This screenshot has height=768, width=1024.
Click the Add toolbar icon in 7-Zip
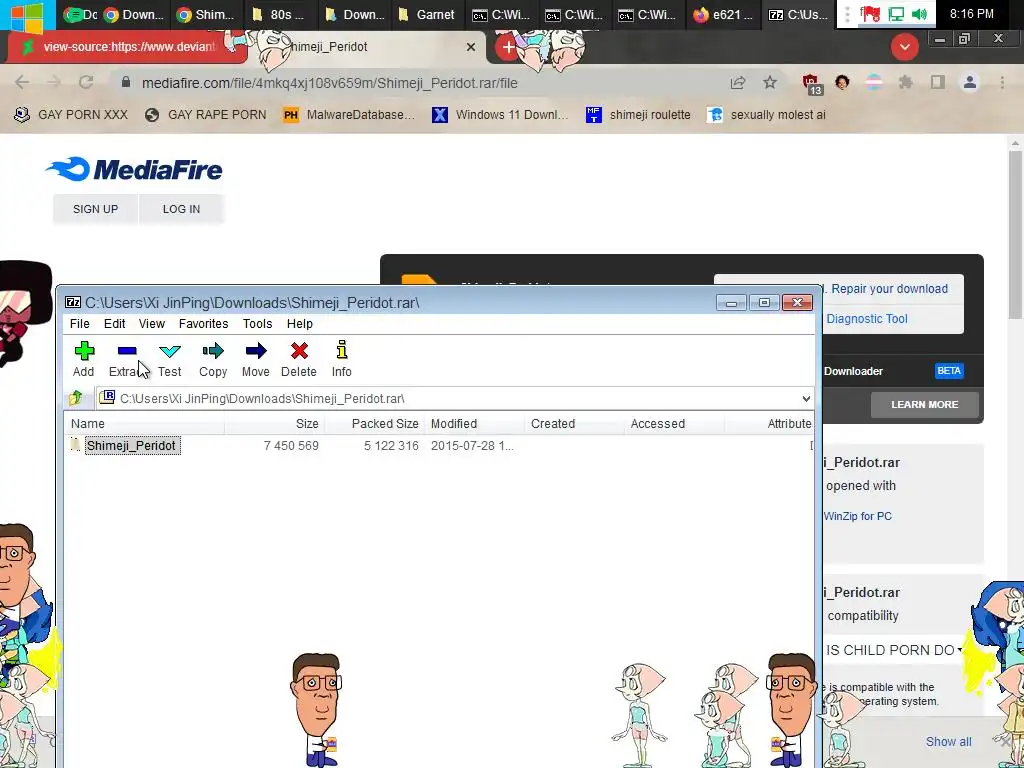(84, 351)
